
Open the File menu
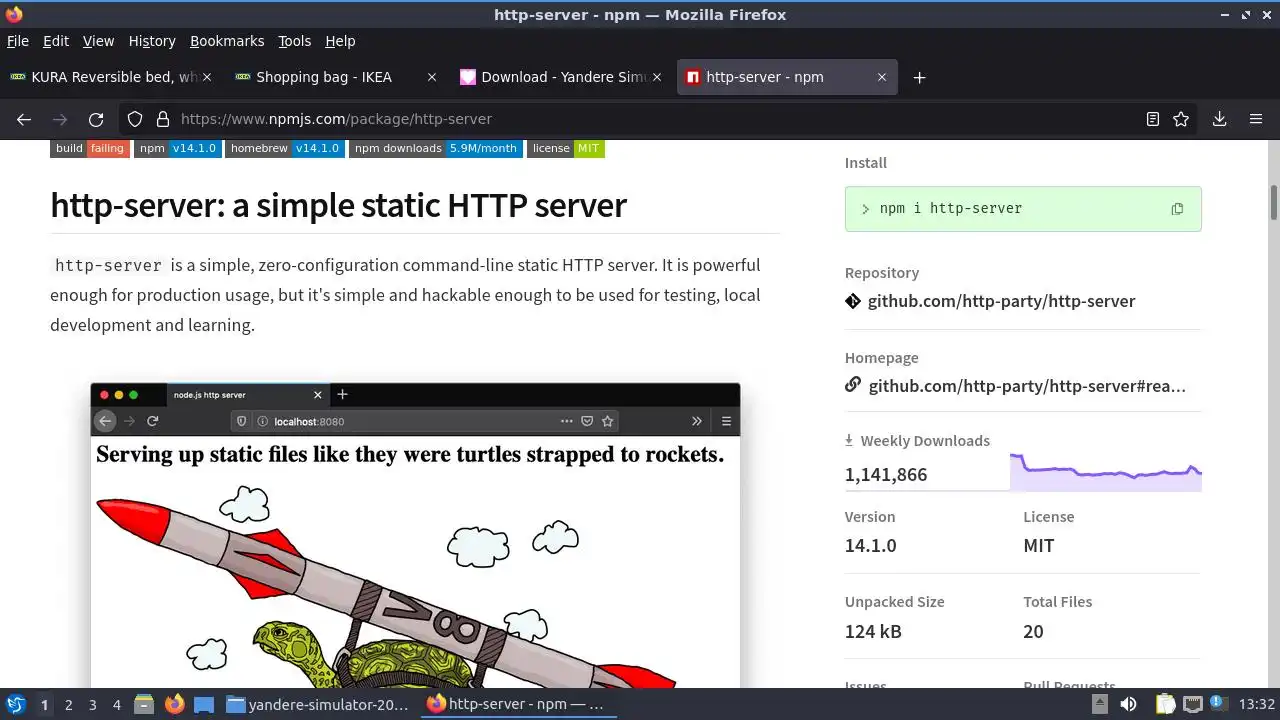[18, 41]
